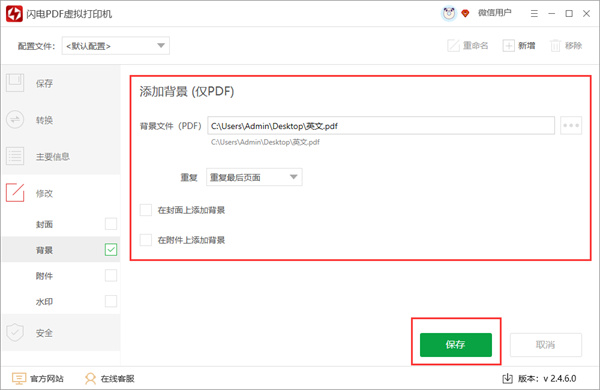Click the 背景文件 PDF path input field
The width and height of the screenshot is (600, 390).
click(x=381, y=126)
